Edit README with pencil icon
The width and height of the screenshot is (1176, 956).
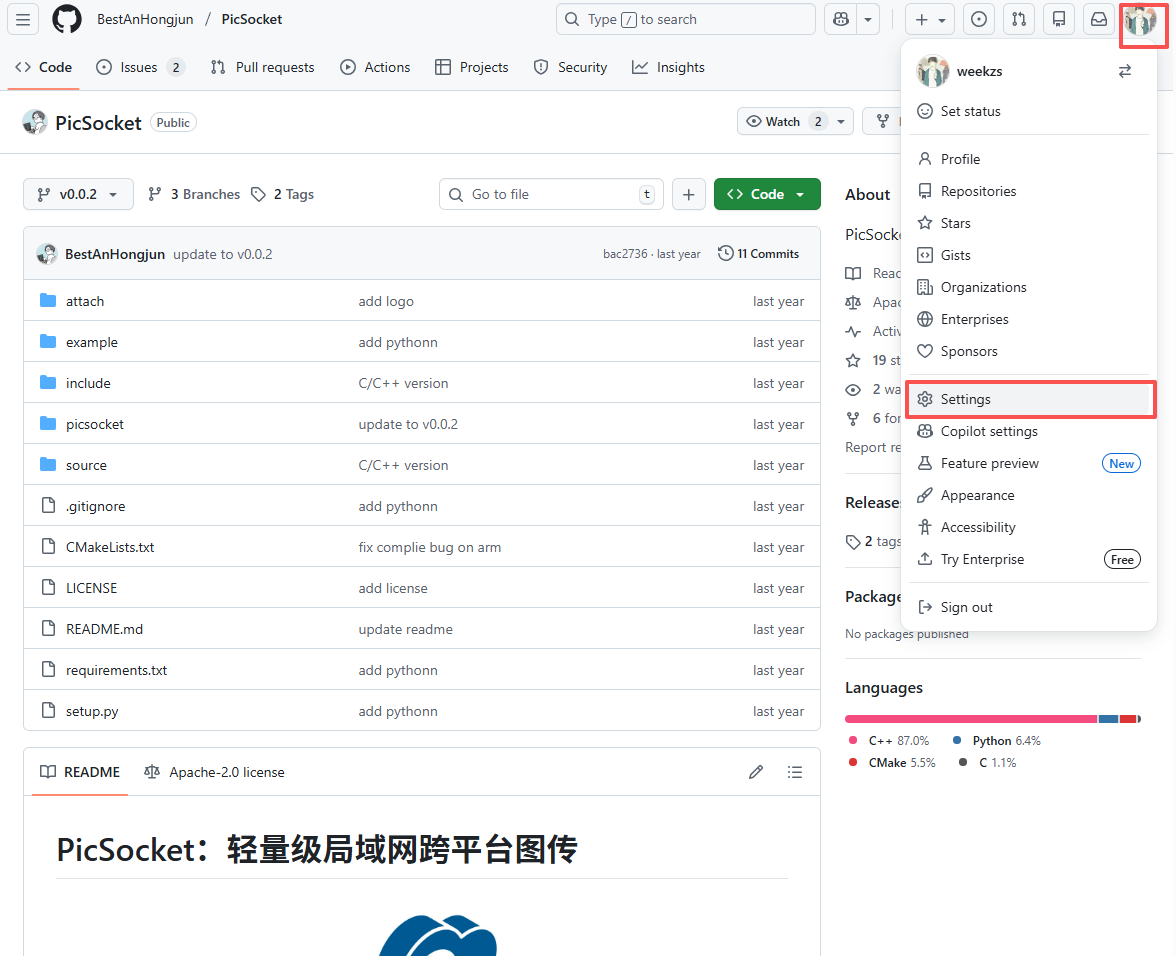(756, 772)
